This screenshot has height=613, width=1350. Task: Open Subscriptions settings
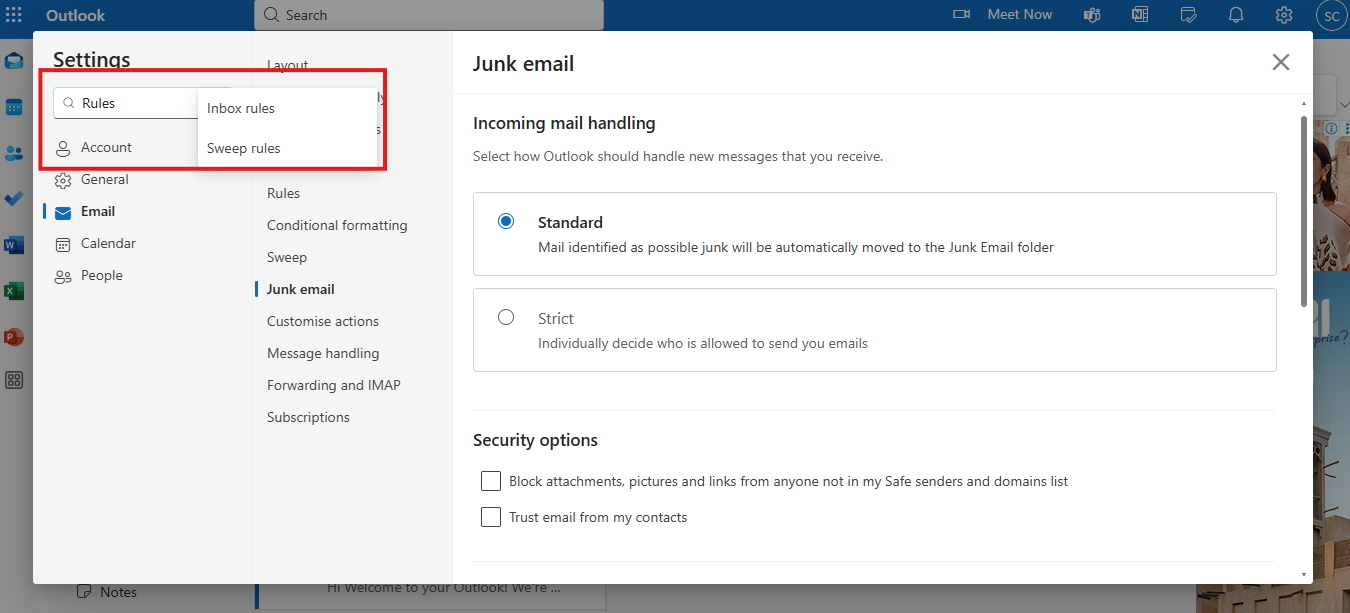coord(308,417)
